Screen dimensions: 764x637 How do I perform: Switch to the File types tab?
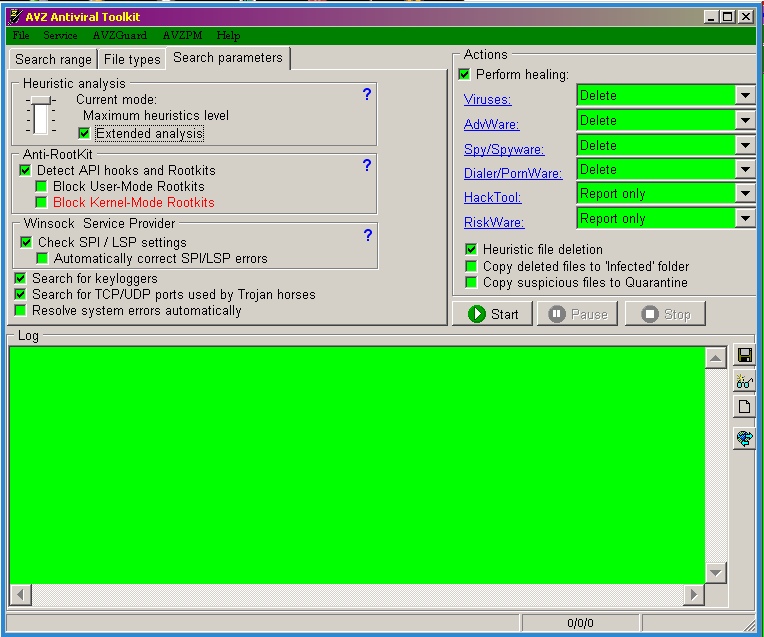[x=132, y=59]
